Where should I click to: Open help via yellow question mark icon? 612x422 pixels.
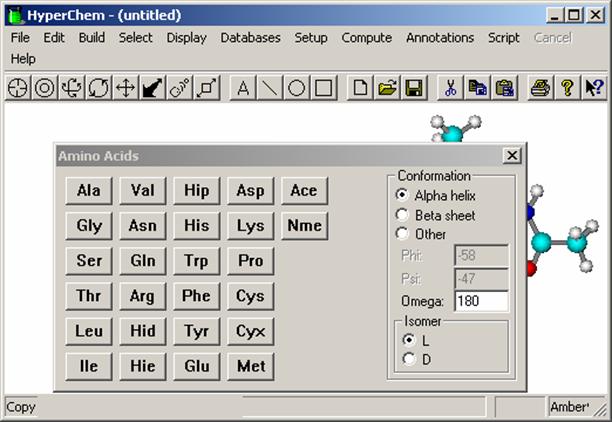pos(568,88)
